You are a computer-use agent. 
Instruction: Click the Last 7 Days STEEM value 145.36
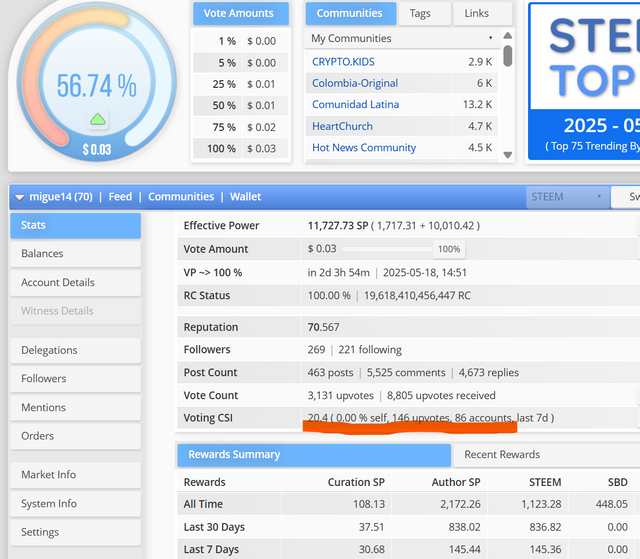tap(545, 550)
